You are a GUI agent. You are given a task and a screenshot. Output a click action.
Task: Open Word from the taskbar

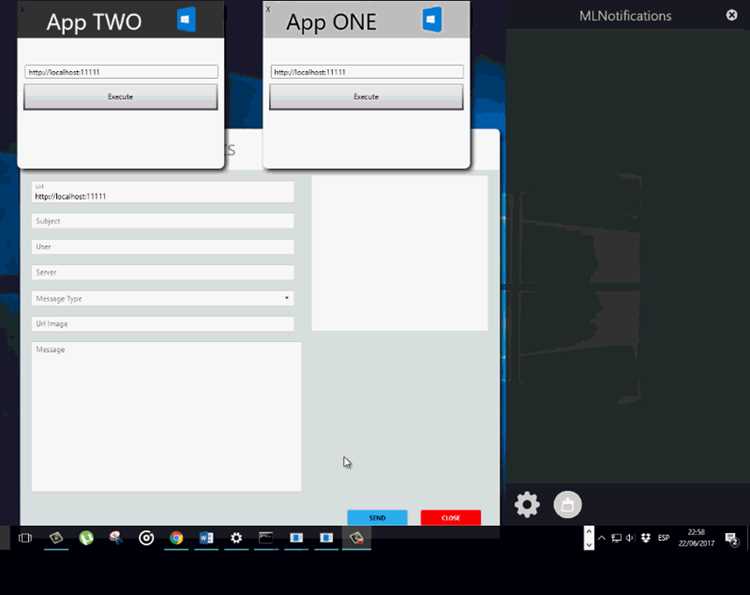[206, 538]
